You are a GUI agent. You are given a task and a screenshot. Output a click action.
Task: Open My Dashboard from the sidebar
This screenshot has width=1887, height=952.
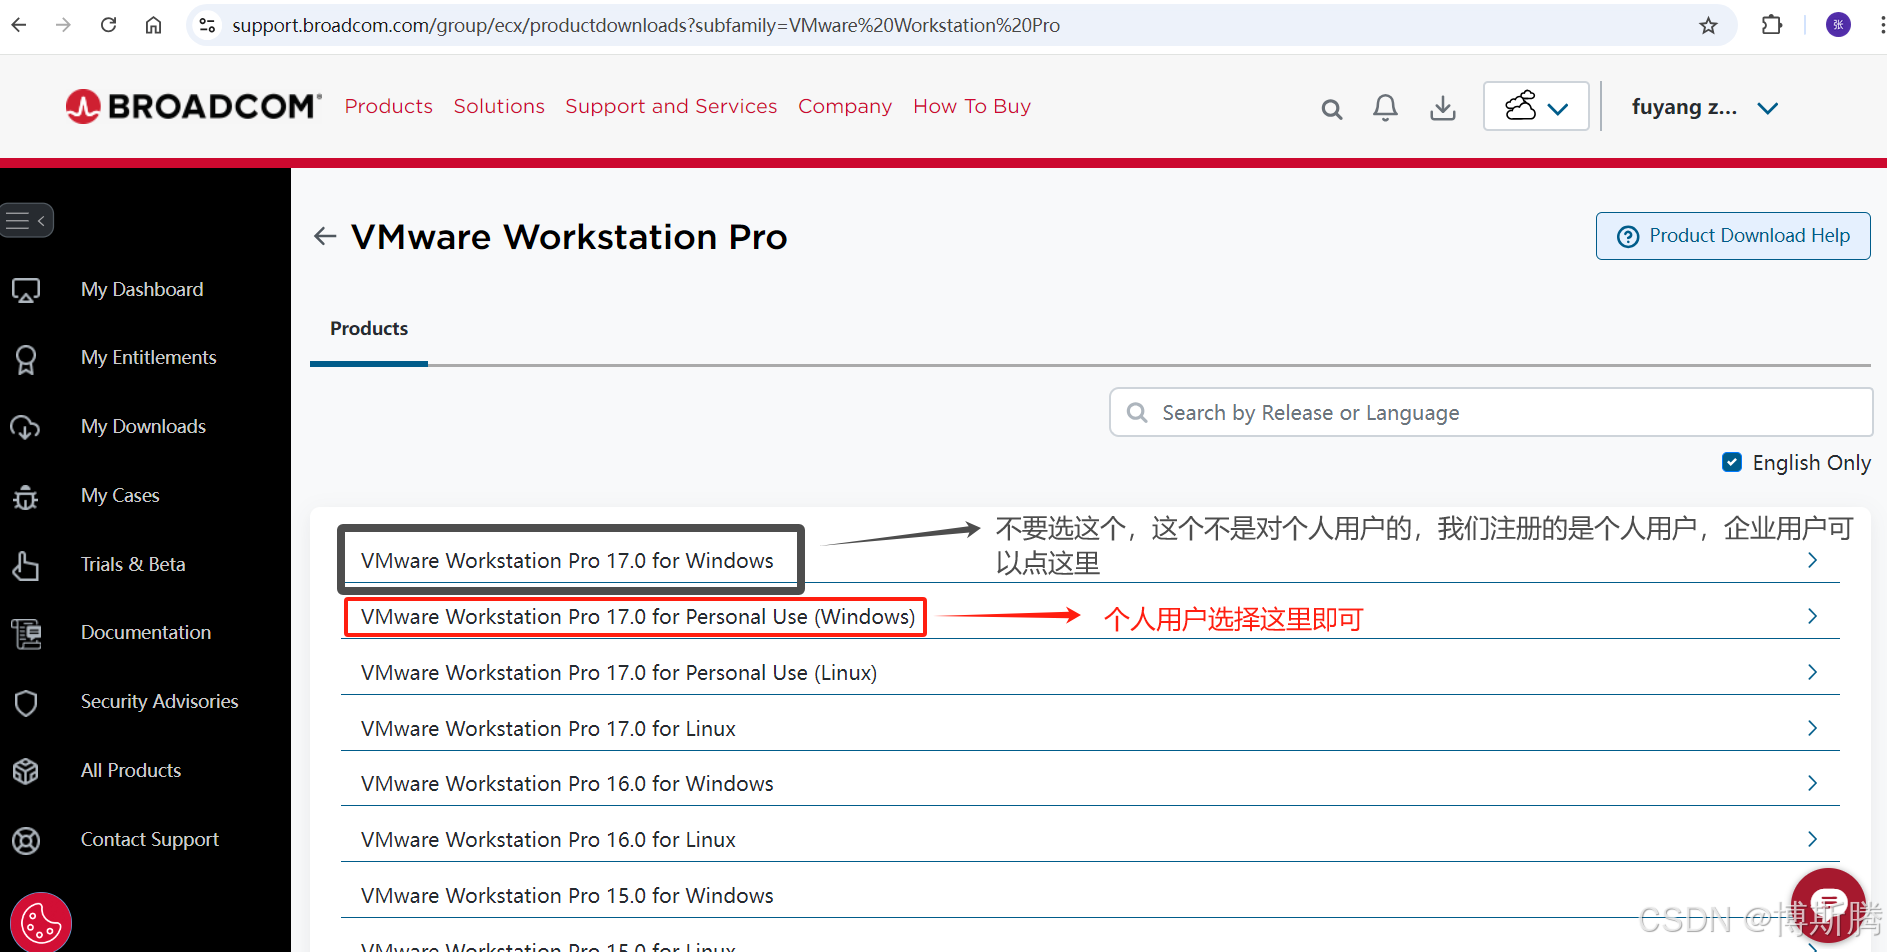click(x=141, y=289)
